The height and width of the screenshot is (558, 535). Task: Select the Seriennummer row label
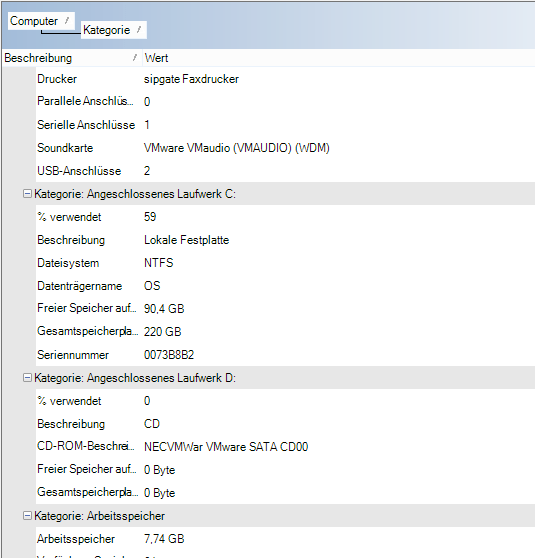pyautogui.click(x=73, y=355)
